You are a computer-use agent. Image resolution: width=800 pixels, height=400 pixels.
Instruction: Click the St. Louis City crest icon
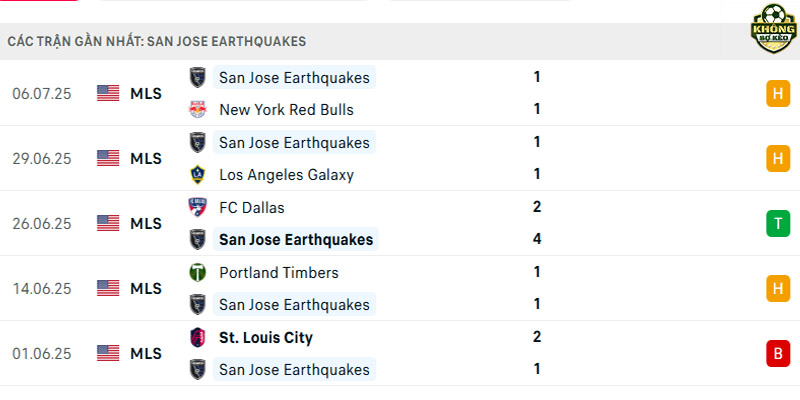[197, 337]
